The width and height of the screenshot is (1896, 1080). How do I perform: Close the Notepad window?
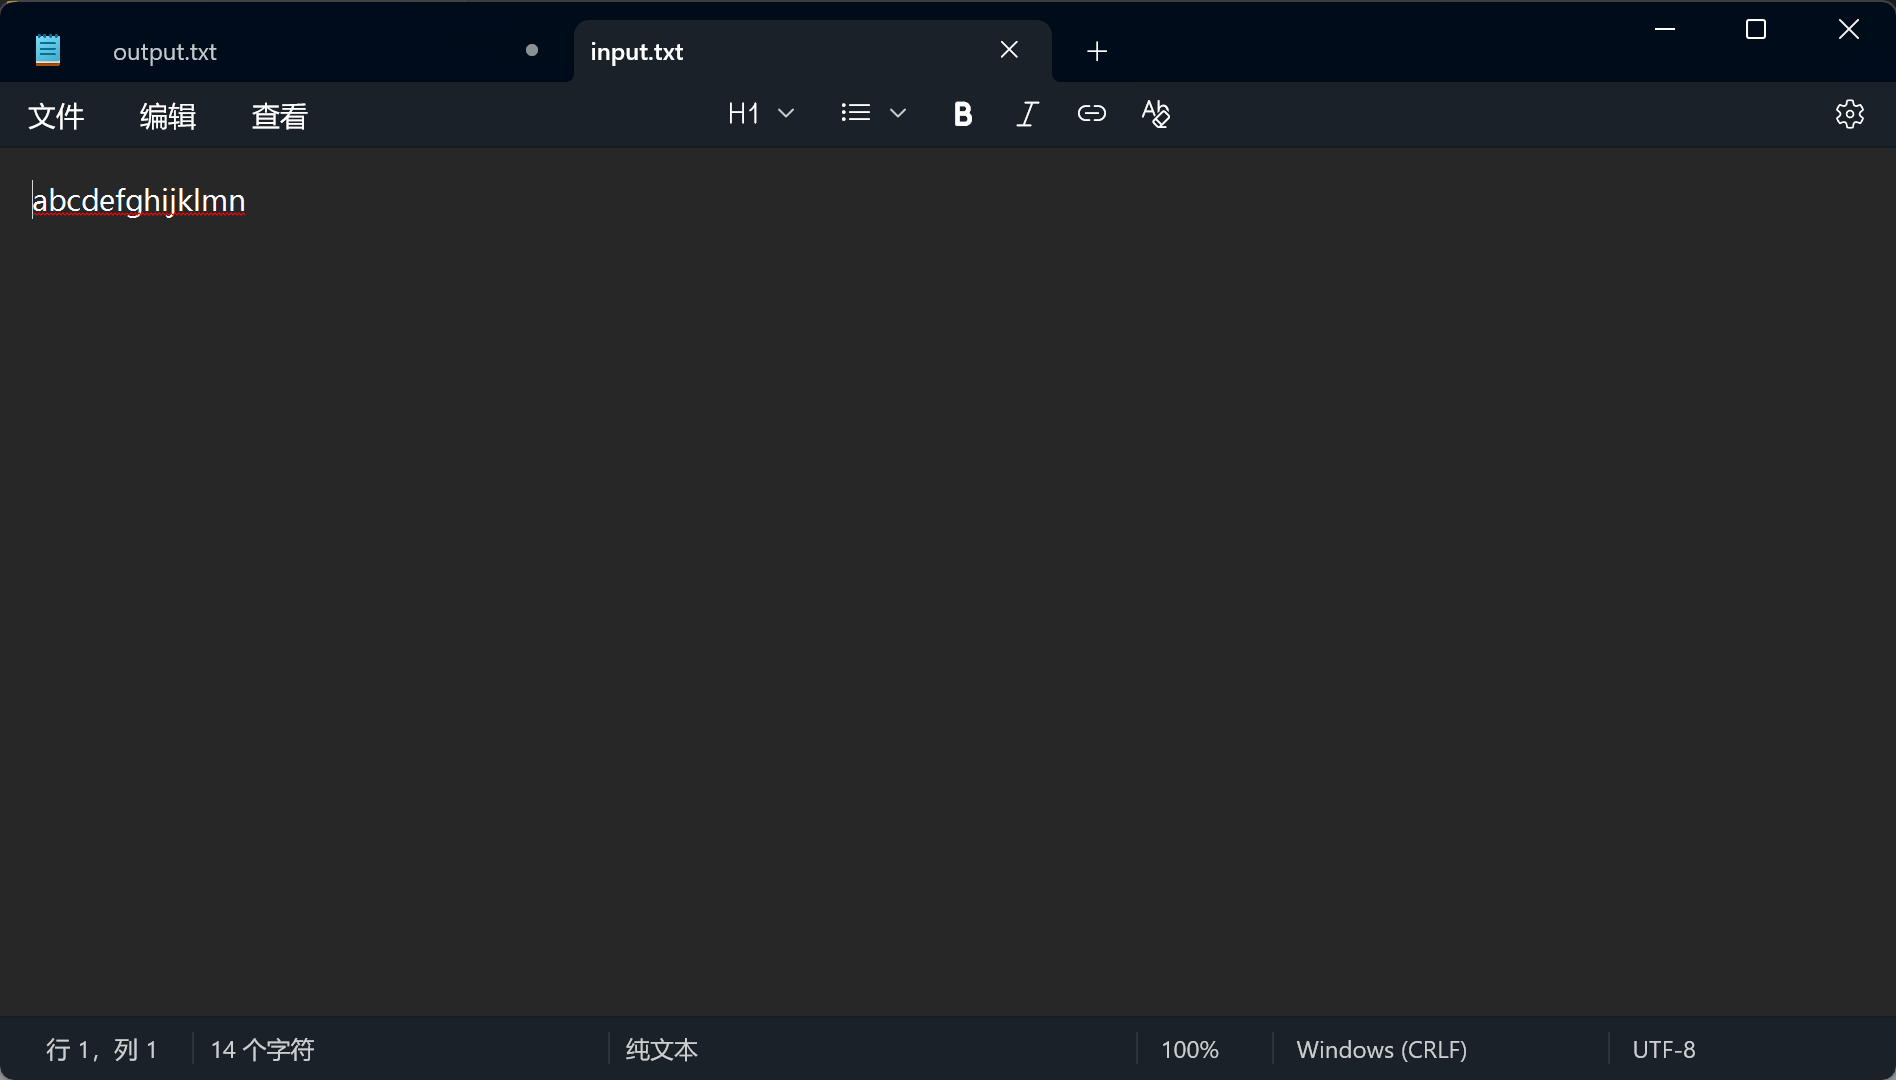tap(1849, 29)
